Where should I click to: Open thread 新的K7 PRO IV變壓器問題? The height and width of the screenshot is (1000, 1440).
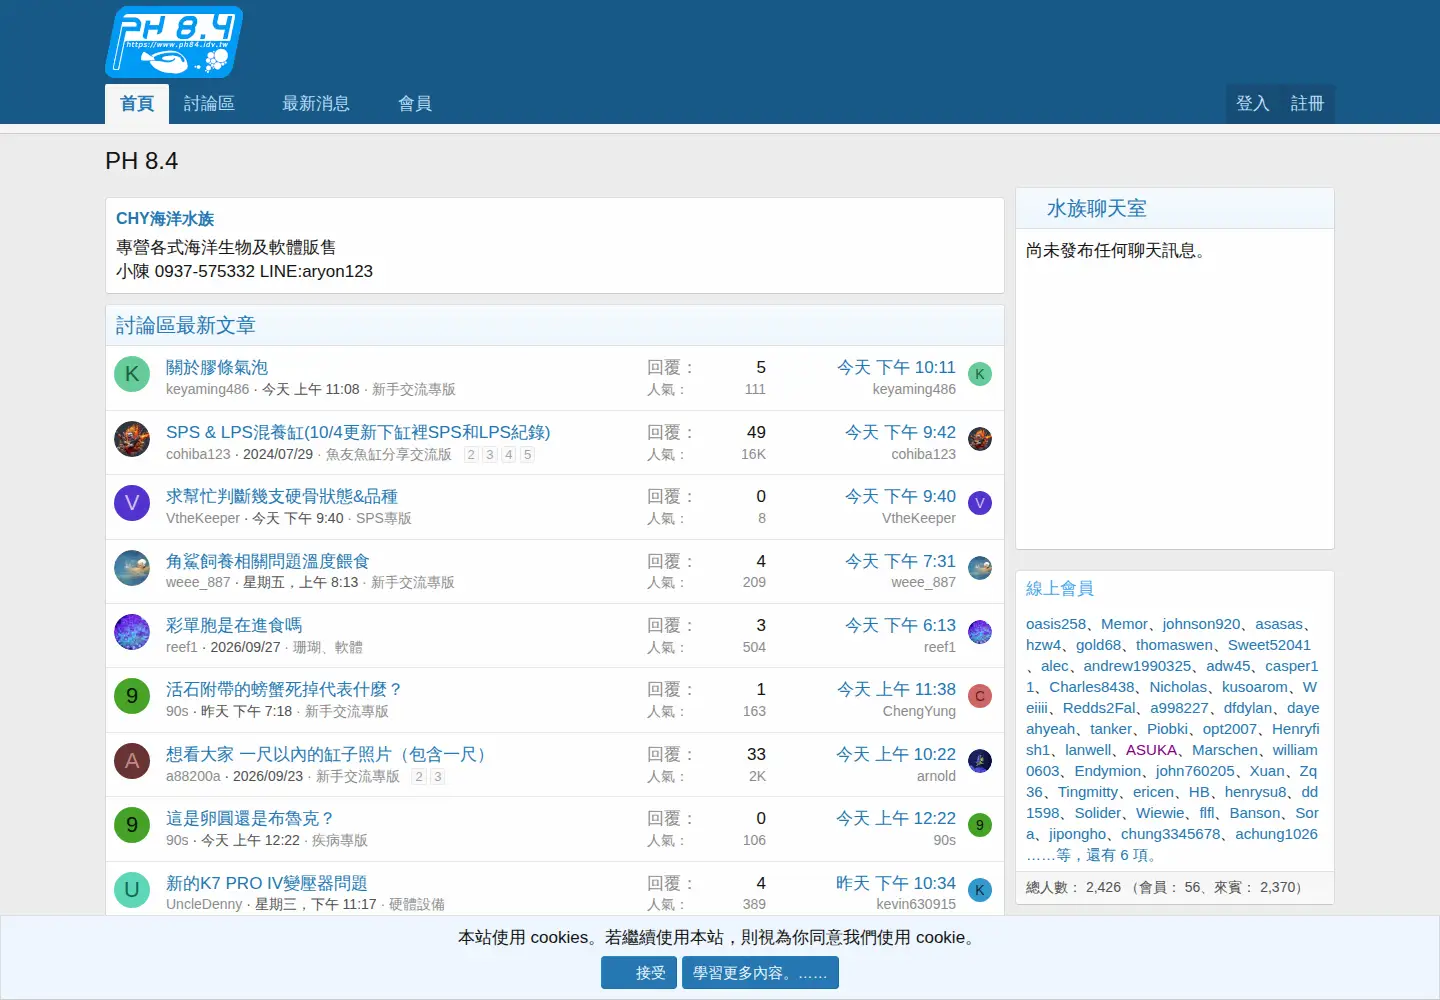click(267, 883)
